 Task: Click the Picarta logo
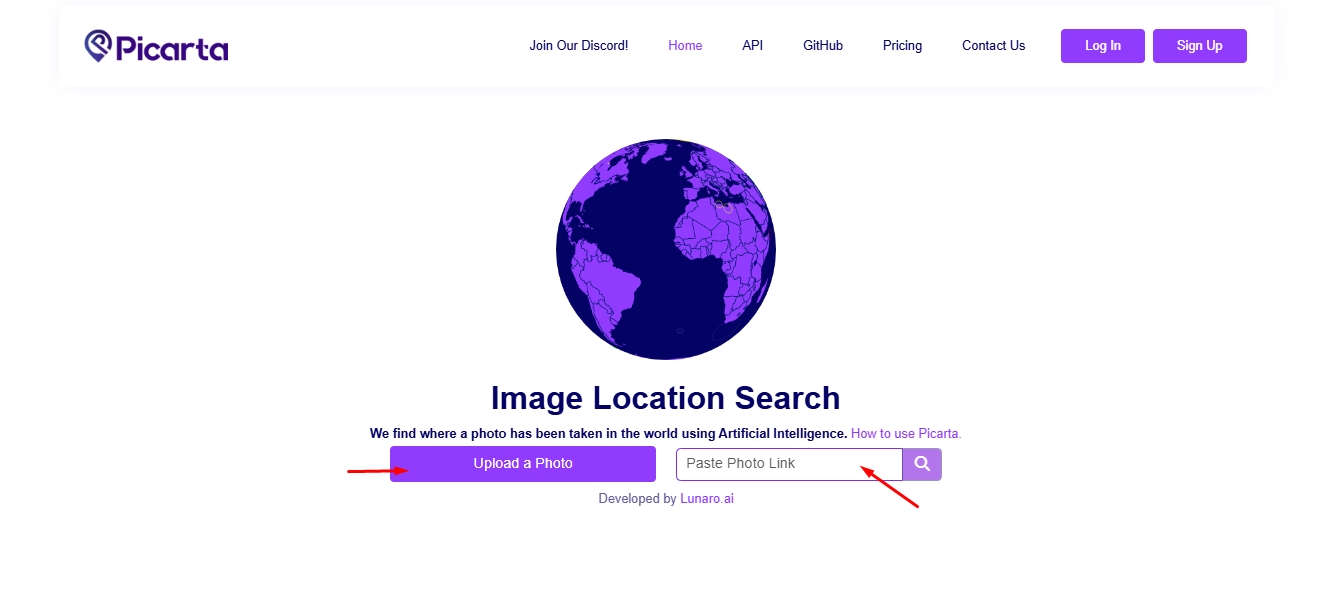tap(156, 46)
